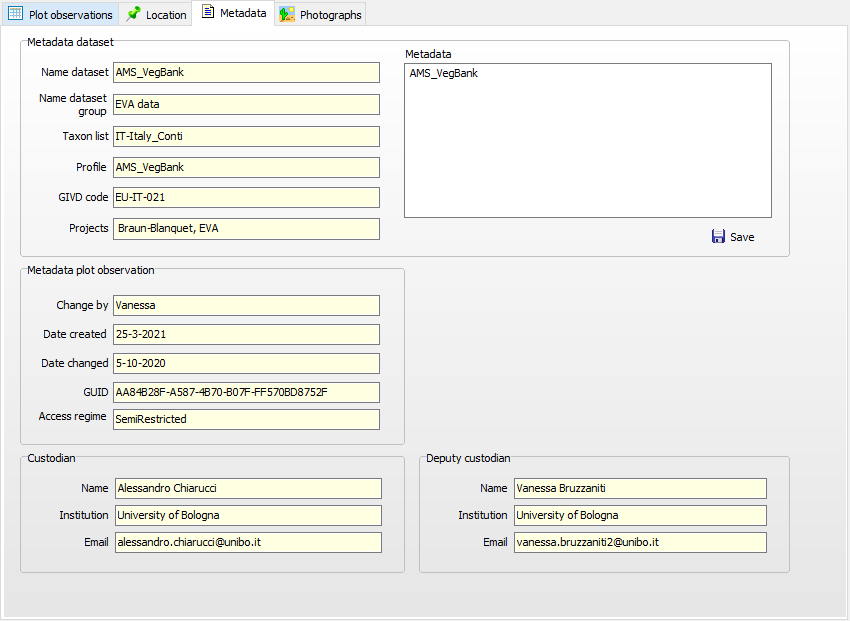Focus the Deputy custodian Name field
The image size is (850, 621).
tap(640, 488)
